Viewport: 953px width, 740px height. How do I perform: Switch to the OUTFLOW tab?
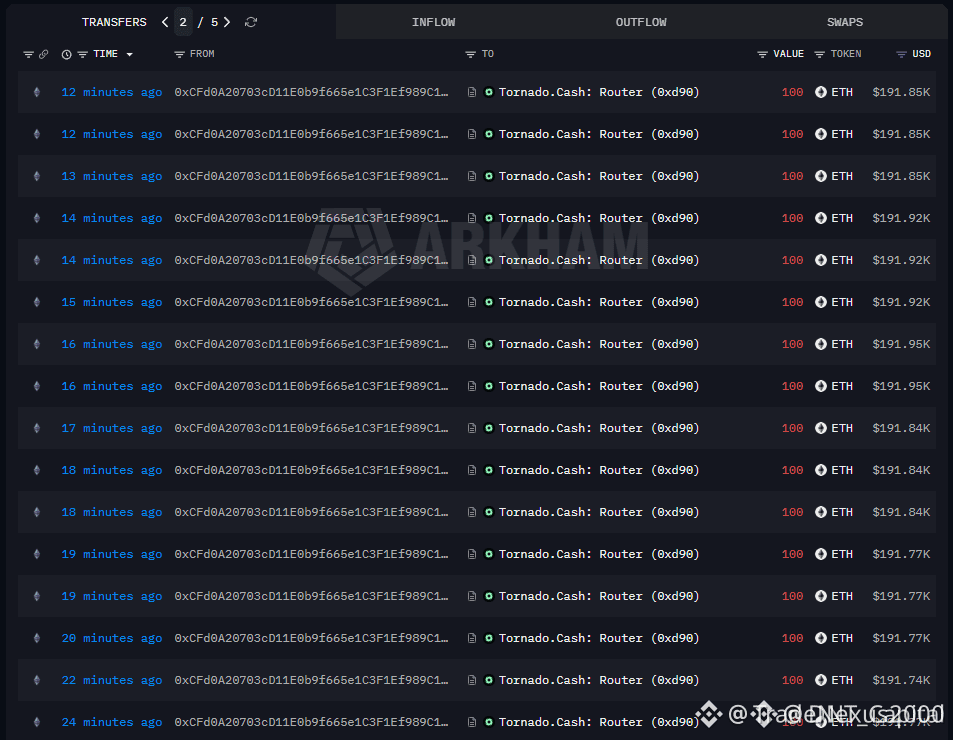click(x=641, y=22)
